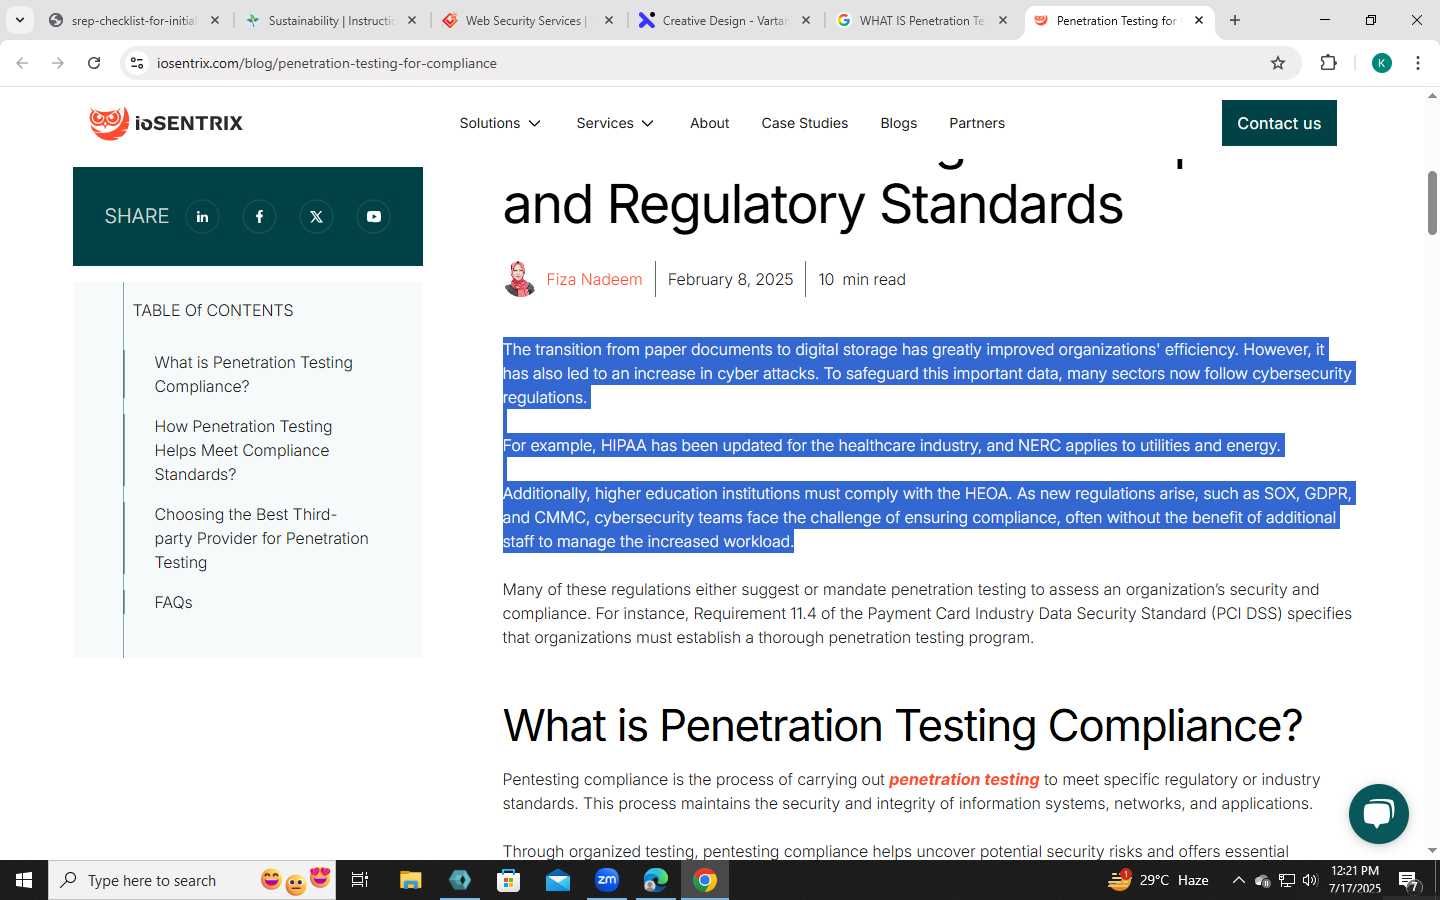
Task: Open Microsoft Edge from taskbar
Action: point(655,880)
